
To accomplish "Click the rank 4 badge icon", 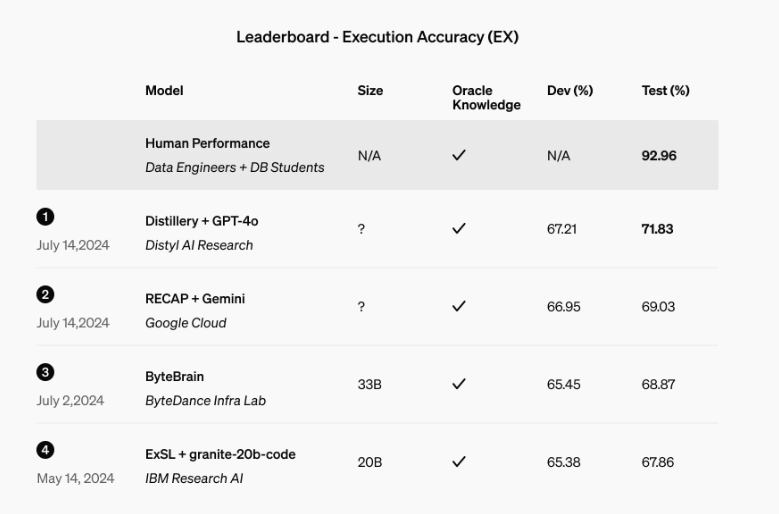I will (45, 450).
